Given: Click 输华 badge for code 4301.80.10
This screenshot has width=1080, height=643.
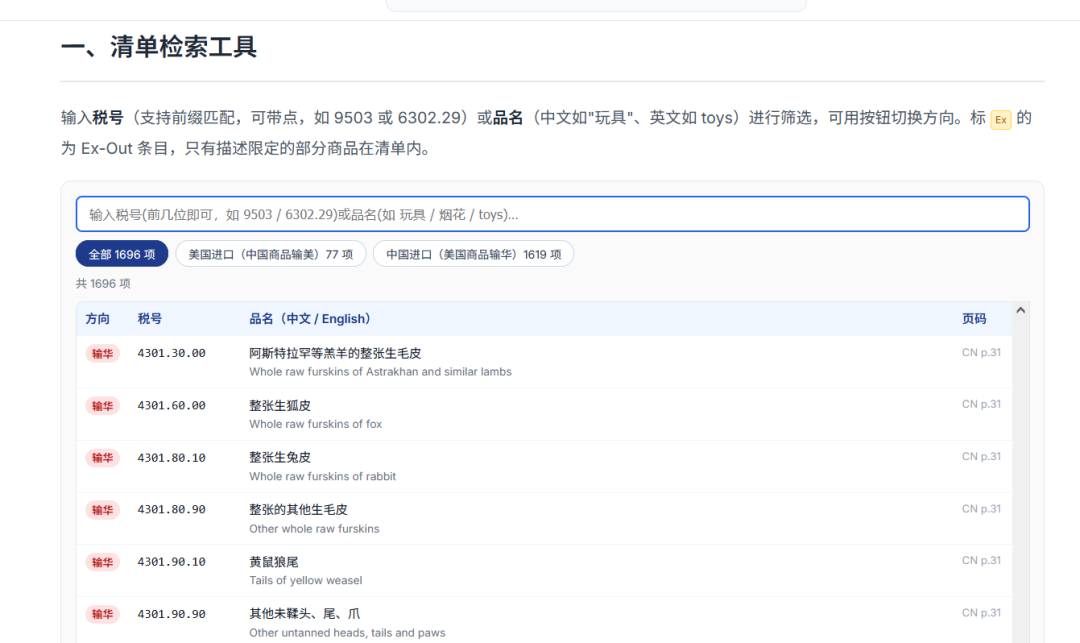Looking at the screenshot, I should click(x=103, y=458).
